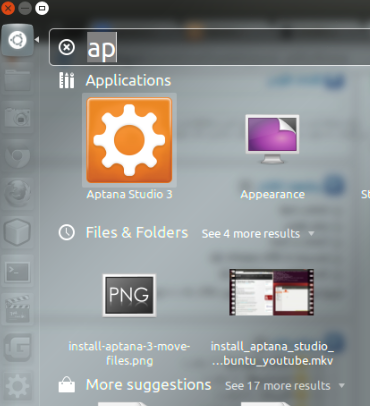The width and height of the screenshot is (370, 406).
Task: Minimize the Dash with the grey window button
Action: (x=25, y=8)
